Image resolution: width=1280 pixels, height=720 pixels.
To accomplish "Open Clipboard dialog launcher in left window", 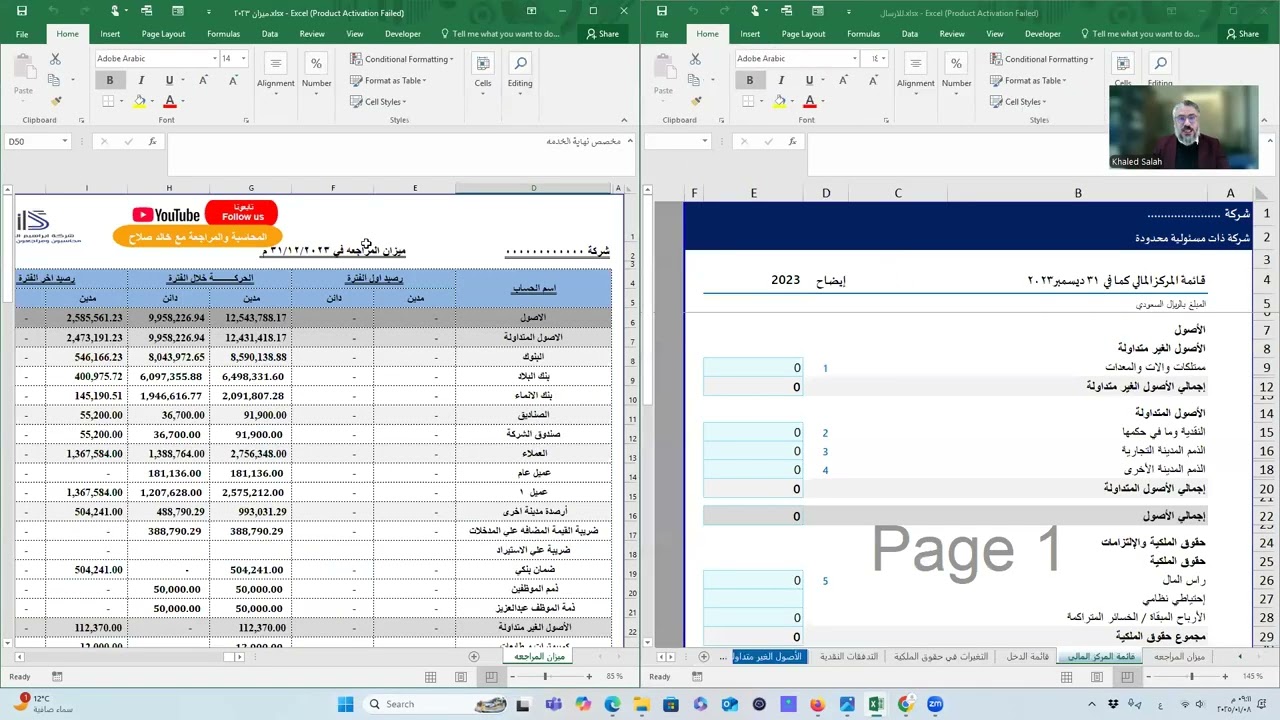I will point(81,120).
